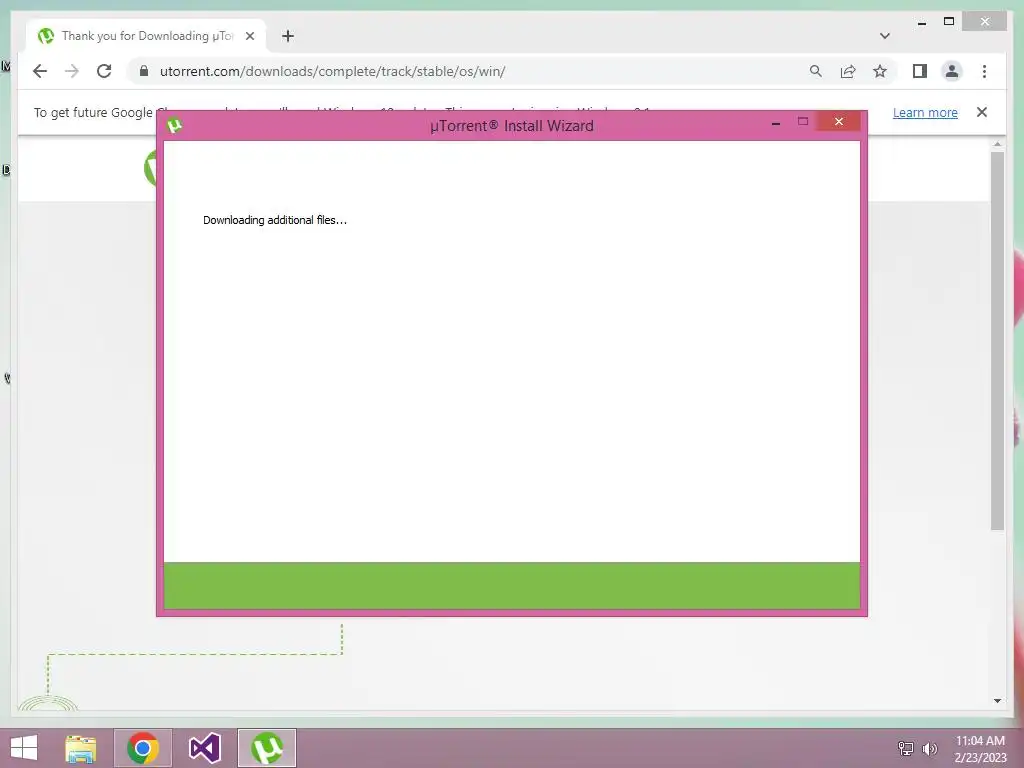Click the scrollbar's up arrow

(x=997, y=144)
